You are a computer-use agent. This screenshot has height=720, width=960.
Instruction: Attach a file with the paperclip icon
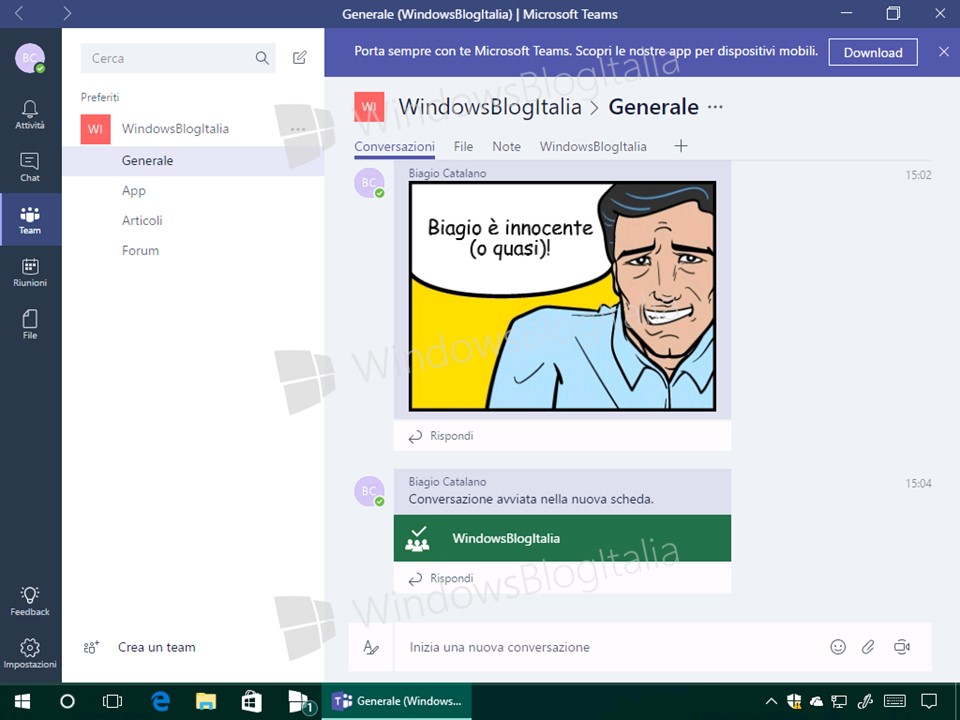868,647
